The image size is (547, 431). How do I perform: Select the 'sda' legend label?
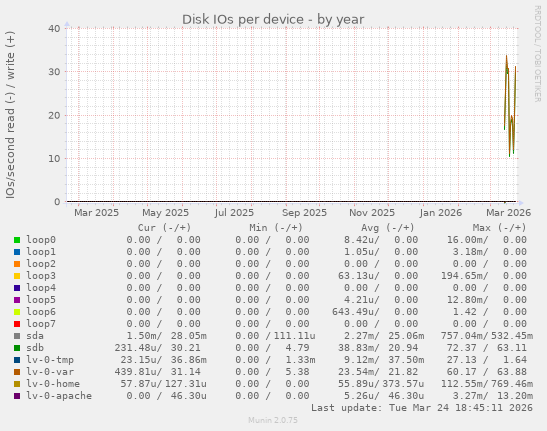pyautogui.click(x=35, y=336)
